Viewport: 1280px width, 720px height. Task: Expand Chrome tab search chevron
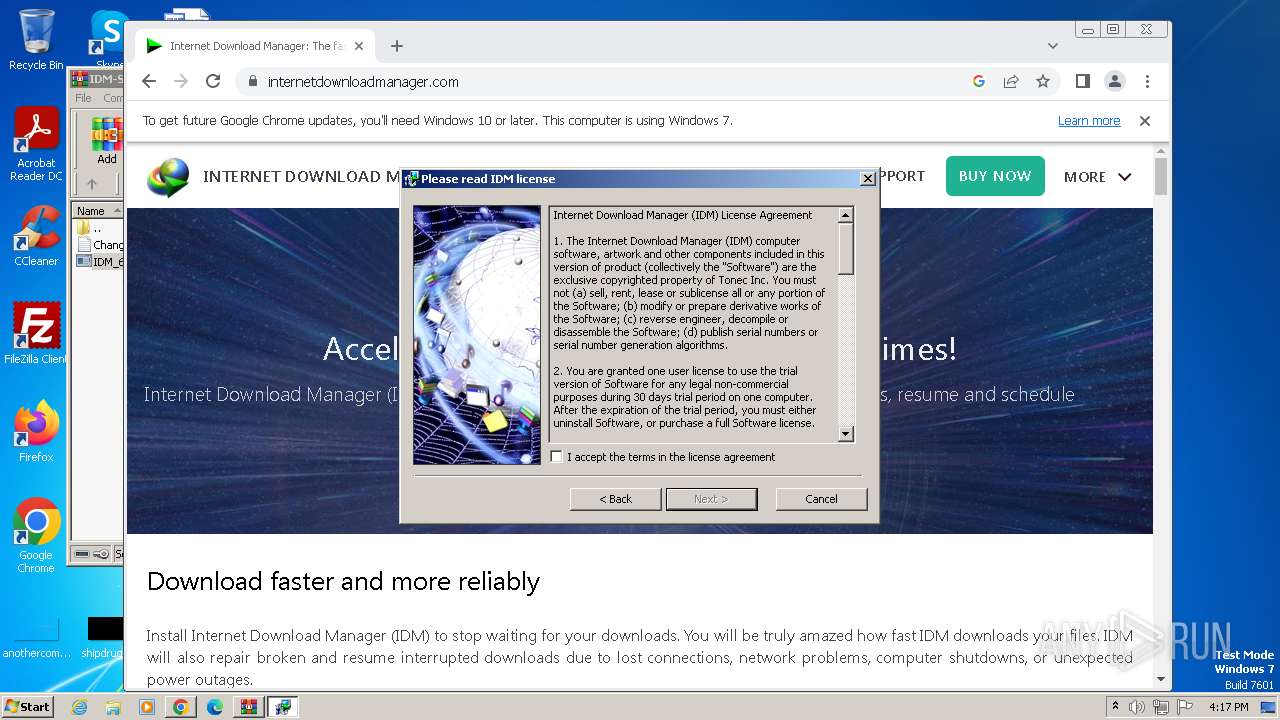1053,46
